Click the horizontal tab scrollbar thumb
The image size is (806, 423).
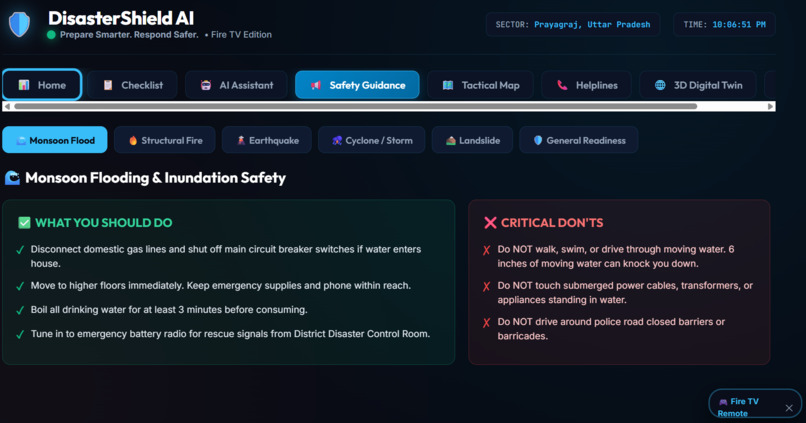pos(356,106)
